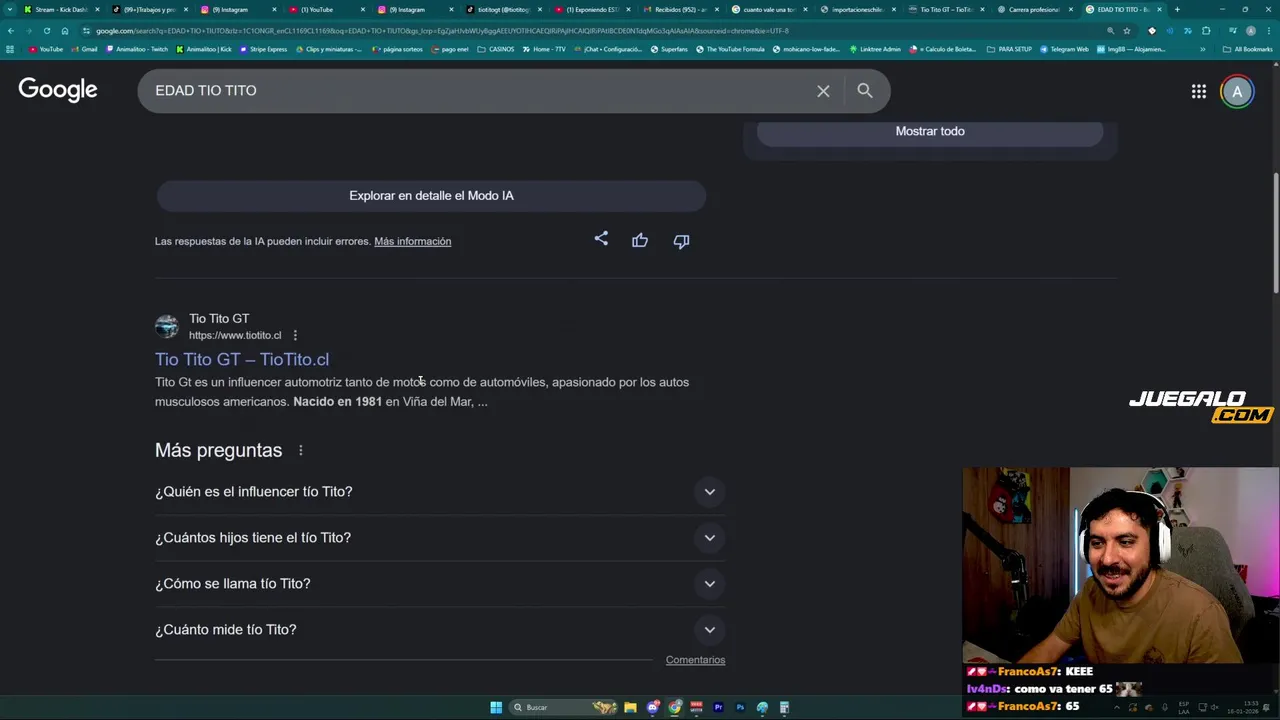Click the "Comentarios" link
This screenshot has width=1280, height=720.
(695, 660)
